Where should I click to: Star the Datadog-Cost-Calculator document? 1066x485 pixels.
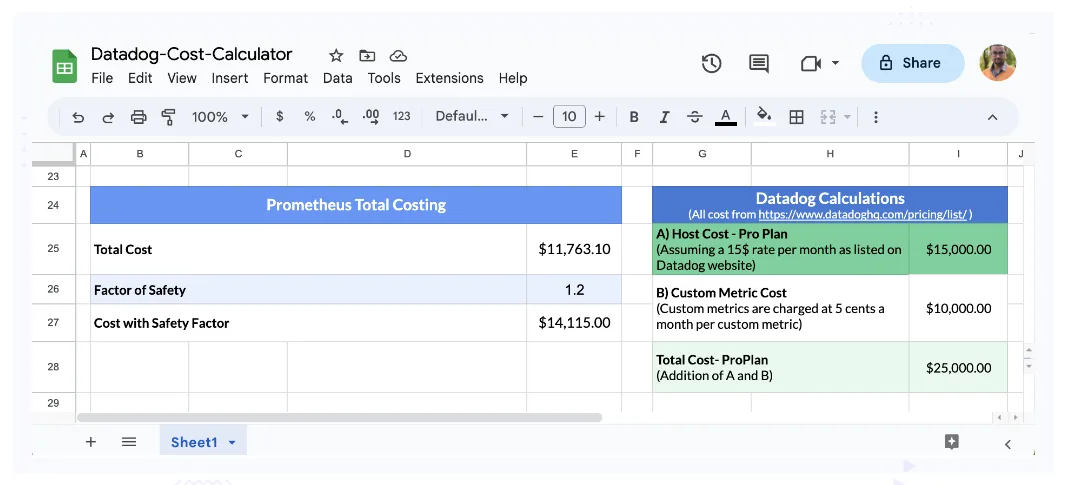pyautogui.click(x=336, y=56)
